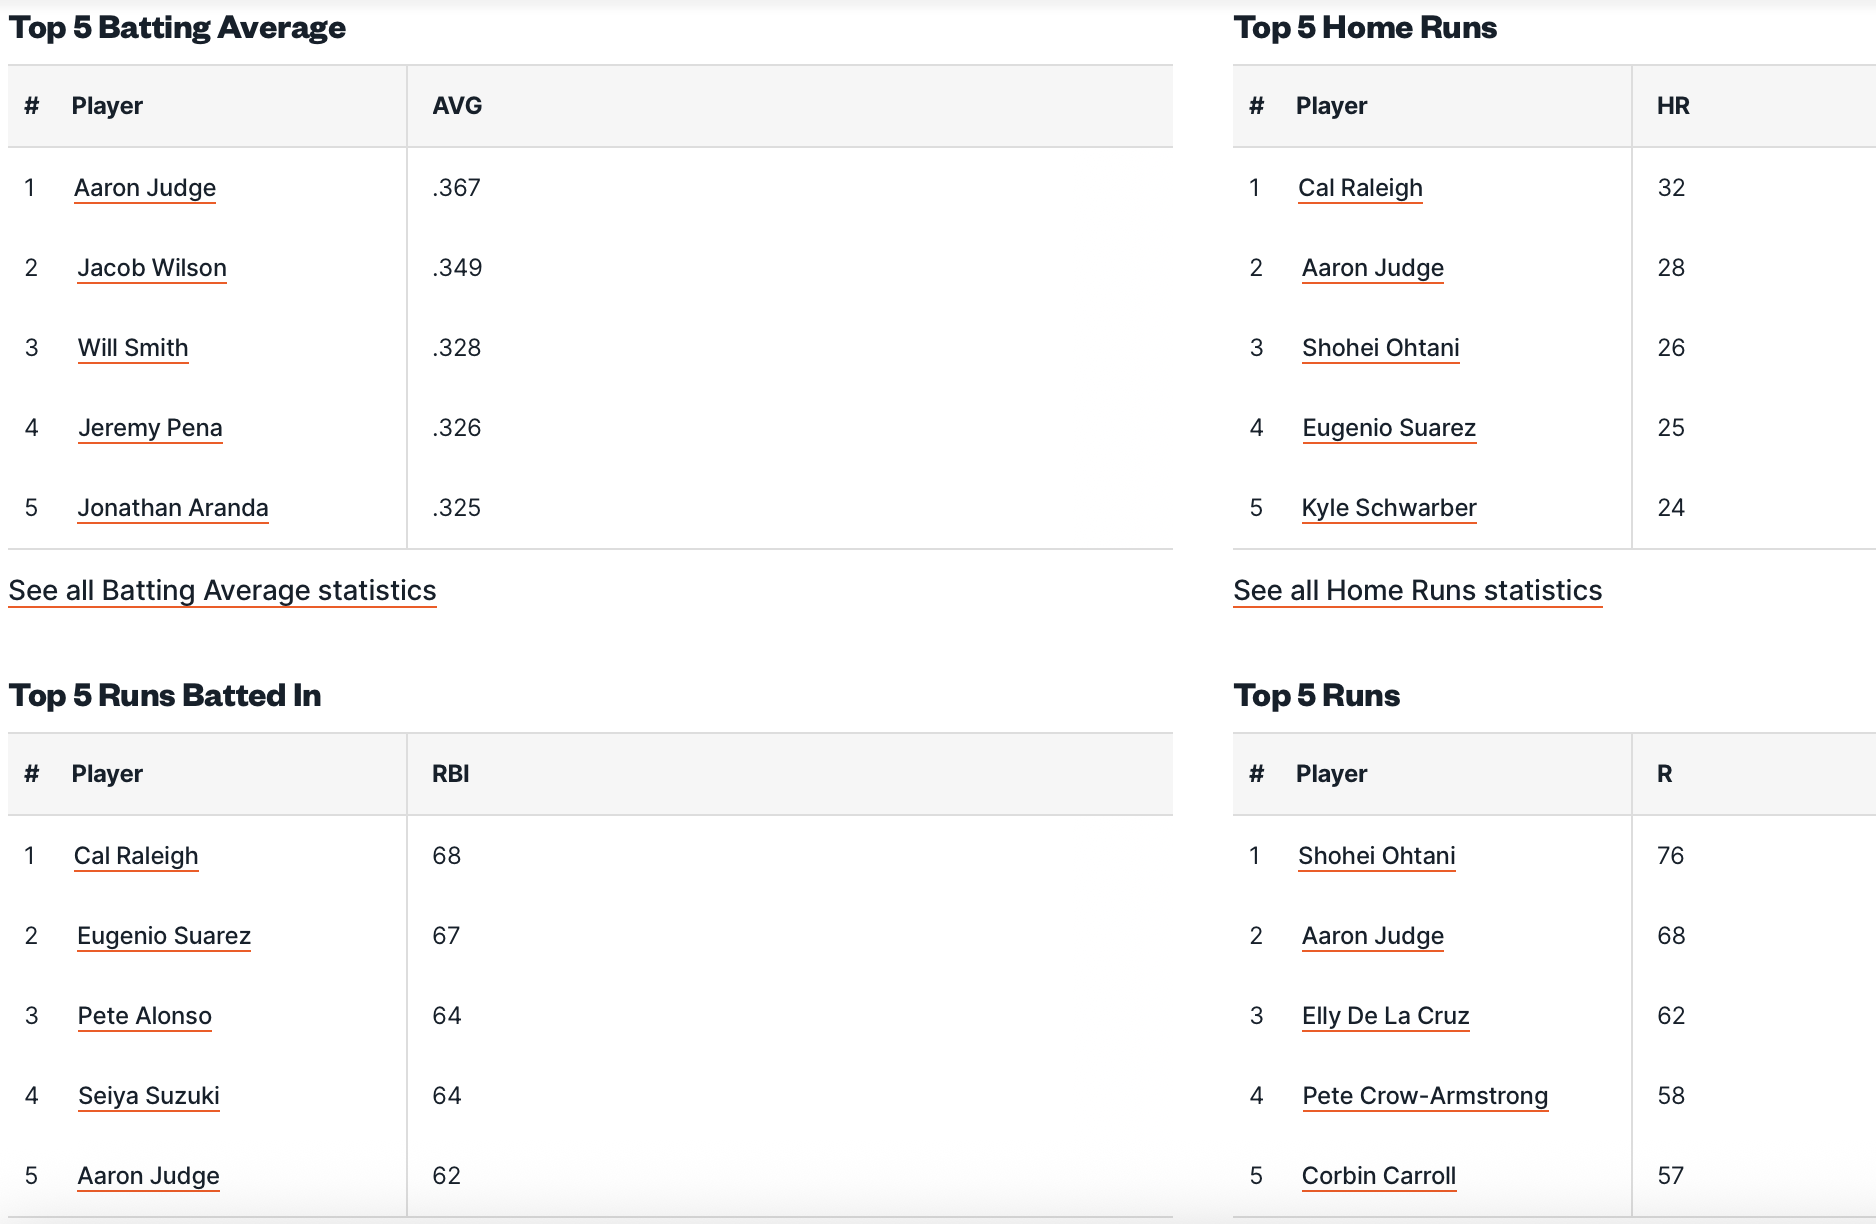Open Pete Alonso's player page
Viewport: 1876px width, 1224px height.
pos(145,1016)
